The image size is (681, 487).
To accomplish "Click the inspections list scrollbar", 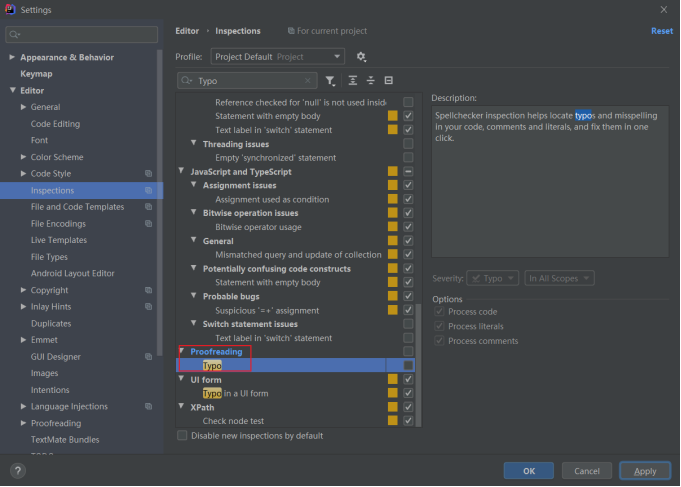I will (418, 364).
